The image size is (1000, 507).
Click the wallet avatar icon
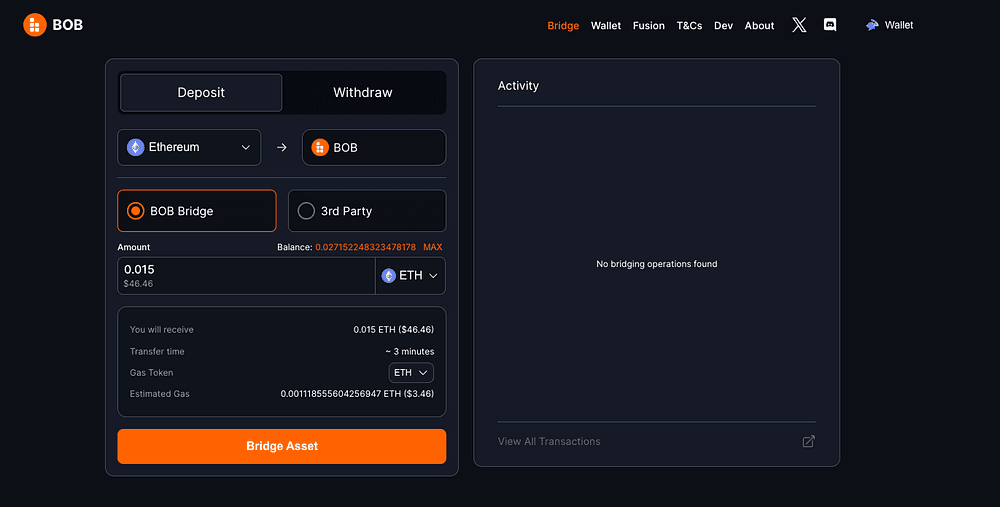(872, 25)
